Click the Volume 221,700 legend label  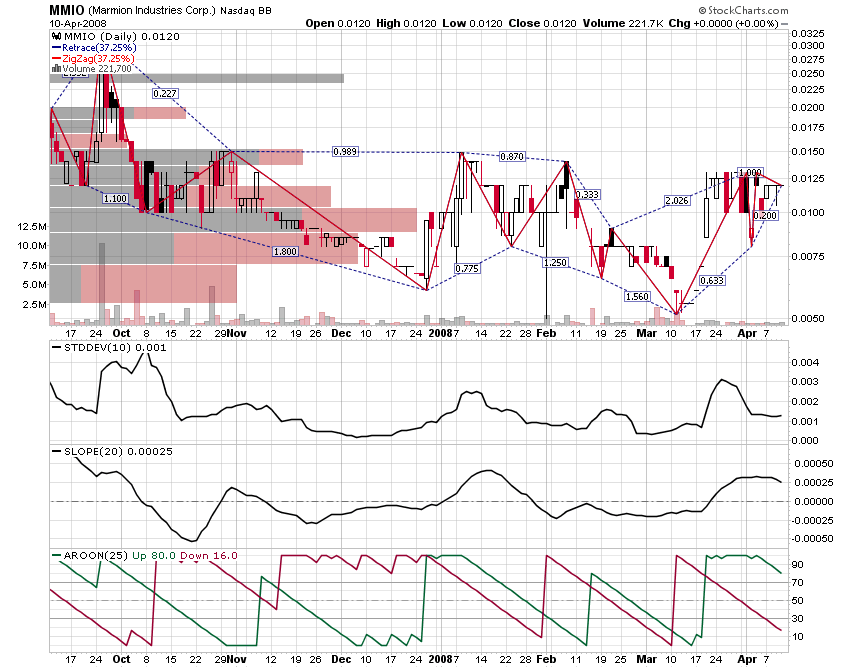click(97, 69)
